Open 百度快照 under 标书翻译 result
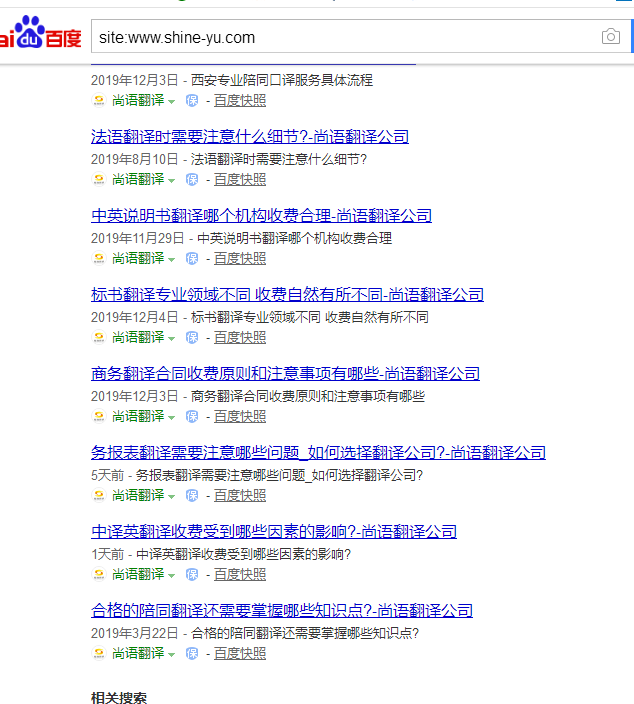The width and height of the screenshot is (634, 704). tap(240, 338)
